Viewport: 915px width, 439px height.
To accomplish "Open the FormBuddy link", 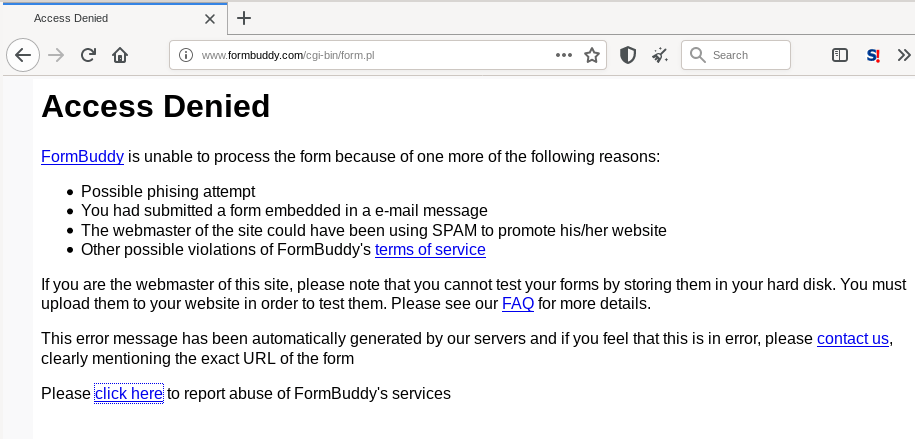I will pyautogui.click(x=82, y=156).
